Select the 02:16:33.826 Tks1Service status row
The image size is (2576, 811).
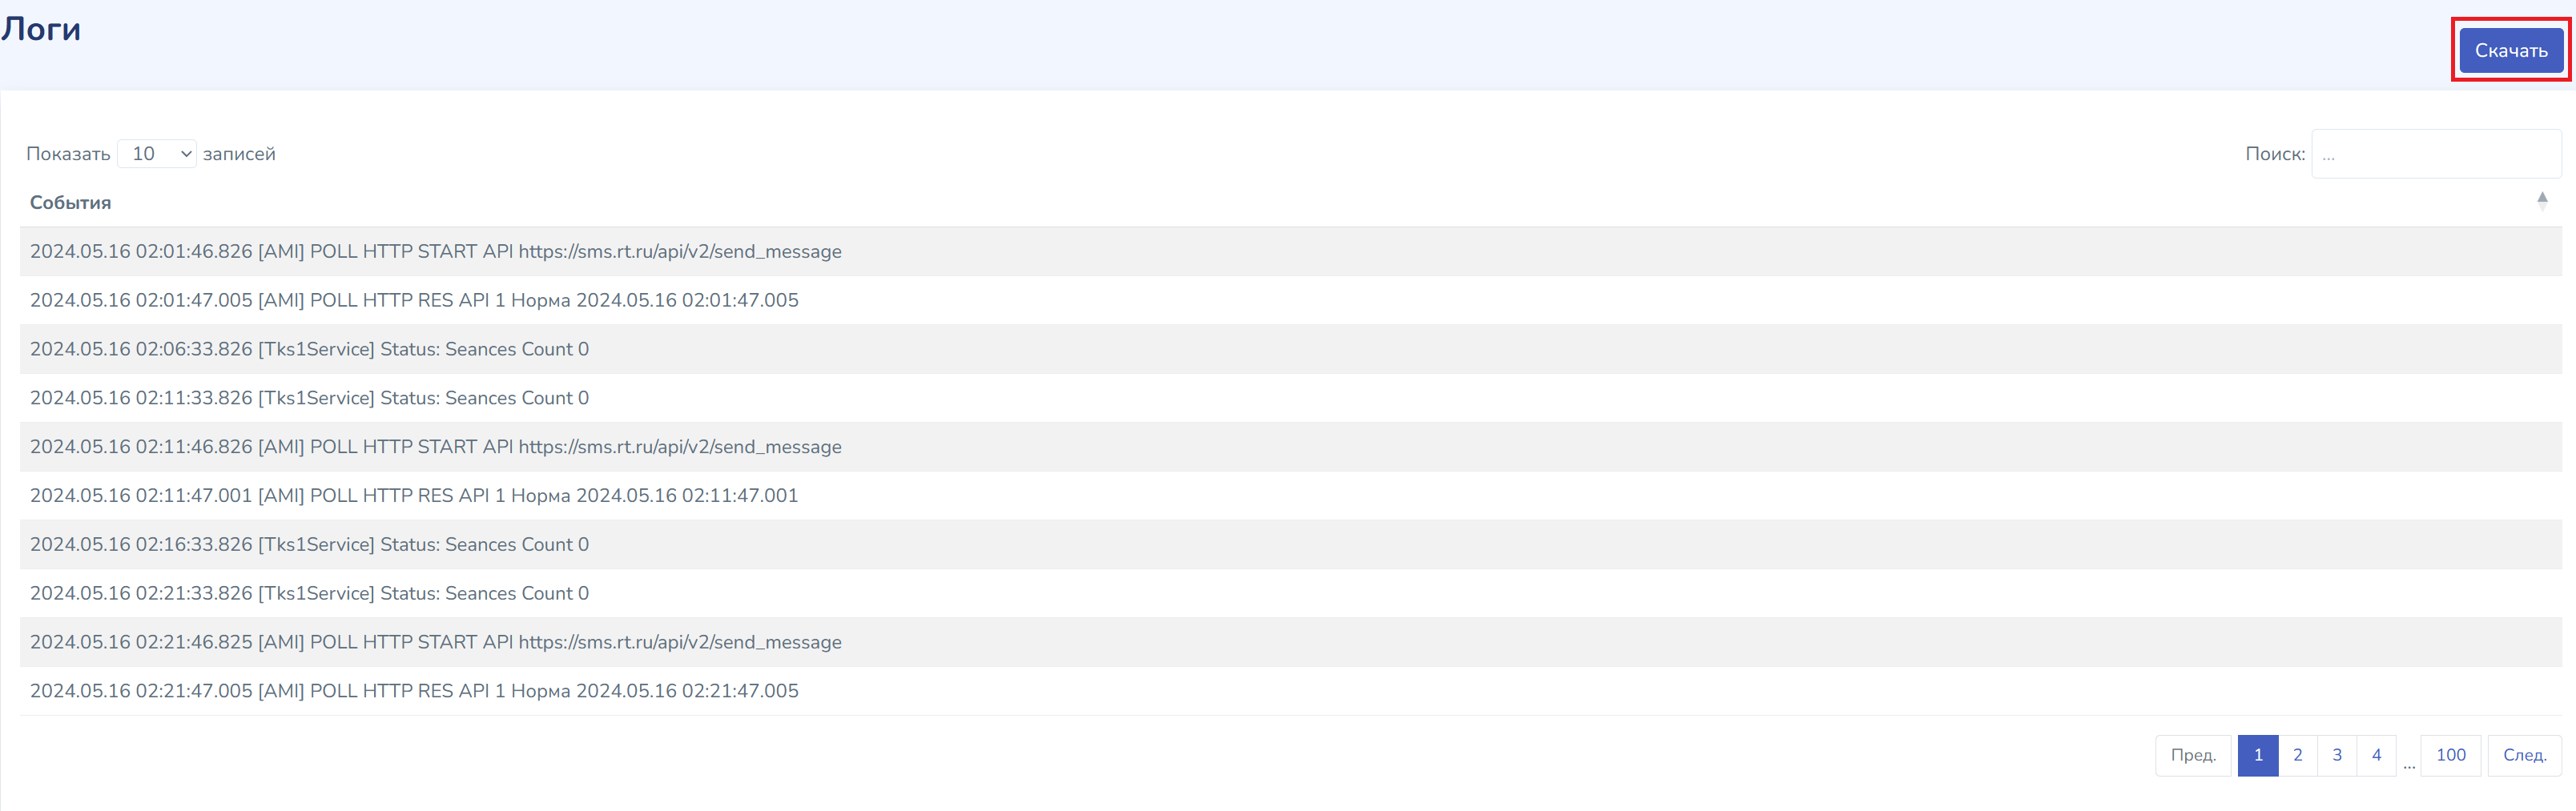(x=1290, y=544)
